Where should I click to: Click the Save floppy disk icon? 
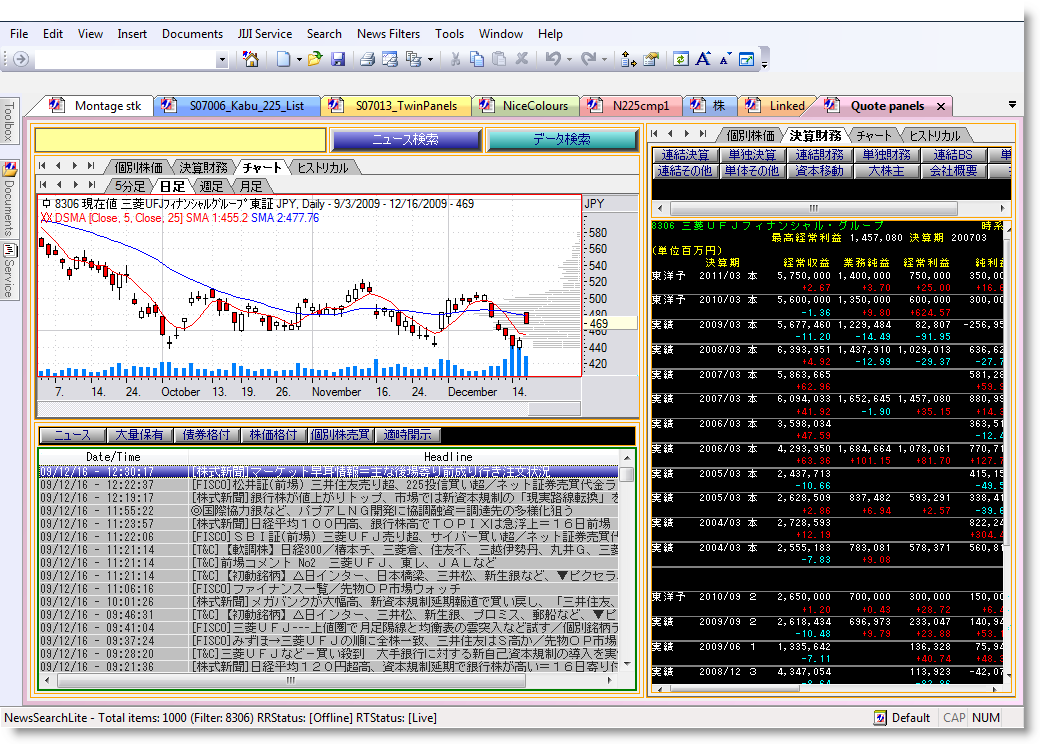point(338,59)
